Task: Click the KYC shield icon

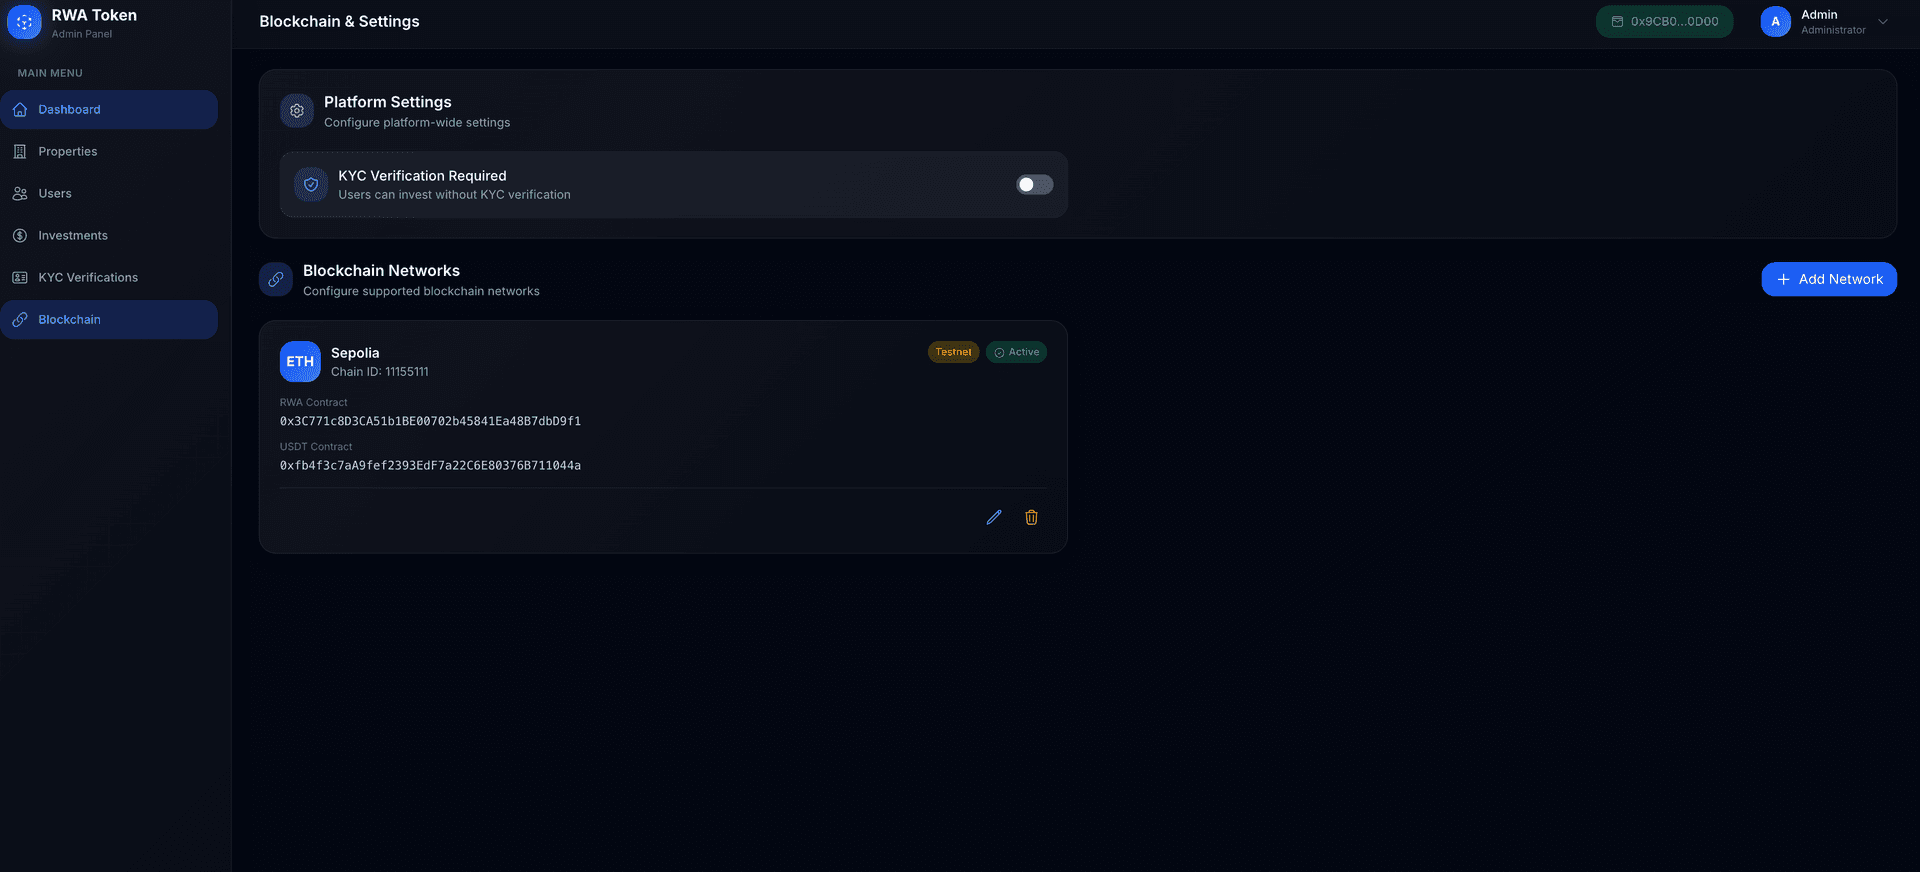Action: point(311,185)
